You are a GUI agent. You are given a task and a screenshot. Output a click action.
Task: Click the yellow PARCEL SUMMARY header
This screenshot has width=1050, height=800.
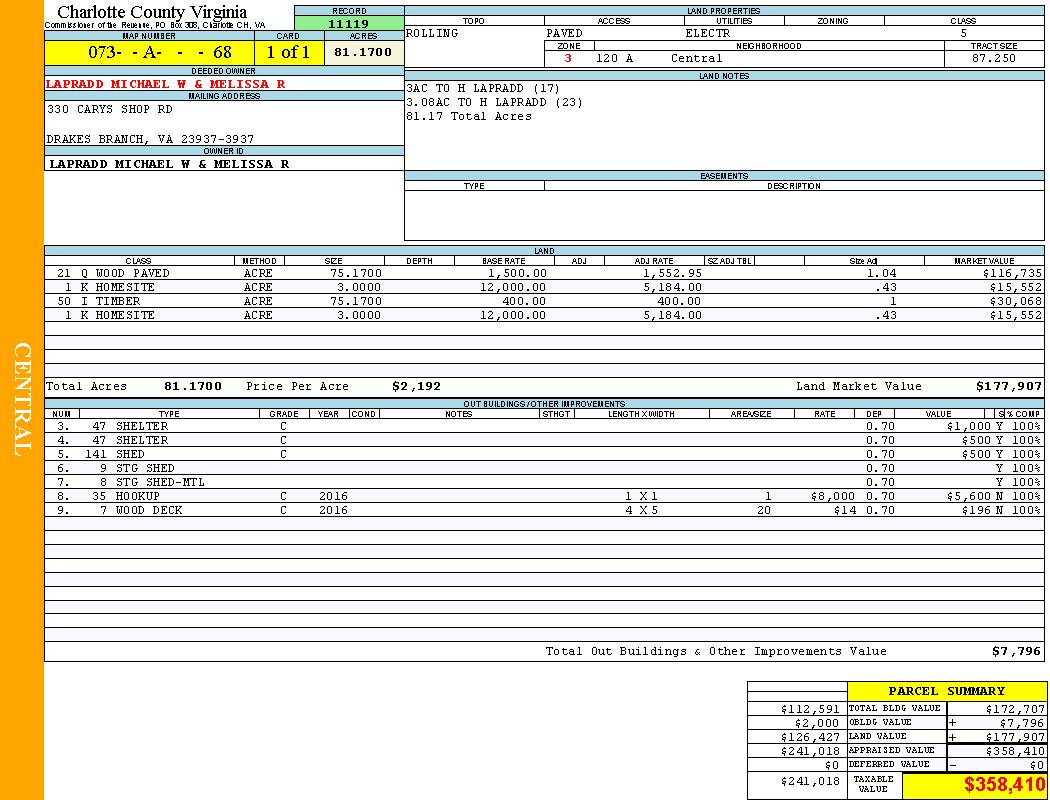tap(946, 691)
